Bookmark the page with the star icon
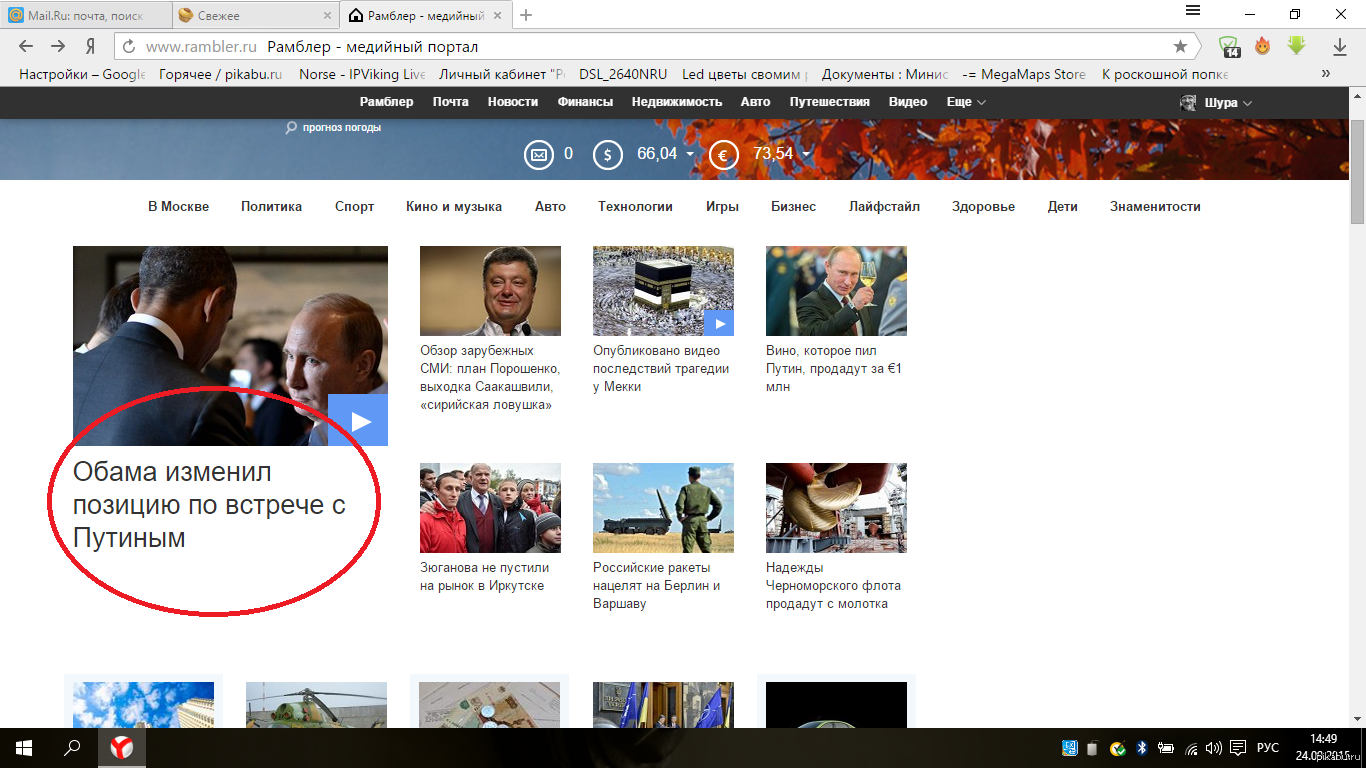 1180,47
